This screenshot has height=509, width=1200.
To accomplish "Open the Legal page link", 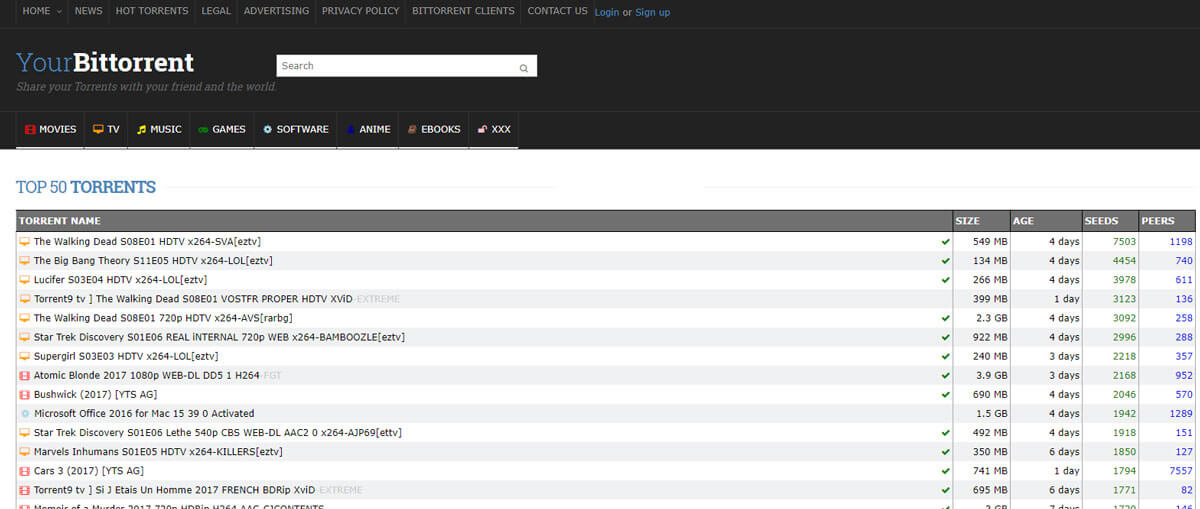I will point(216,11).
